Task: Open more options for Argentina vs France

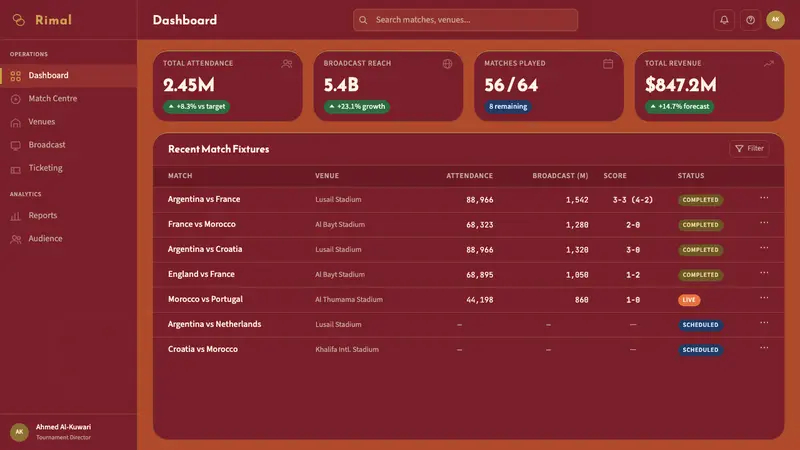Action: 764,198
